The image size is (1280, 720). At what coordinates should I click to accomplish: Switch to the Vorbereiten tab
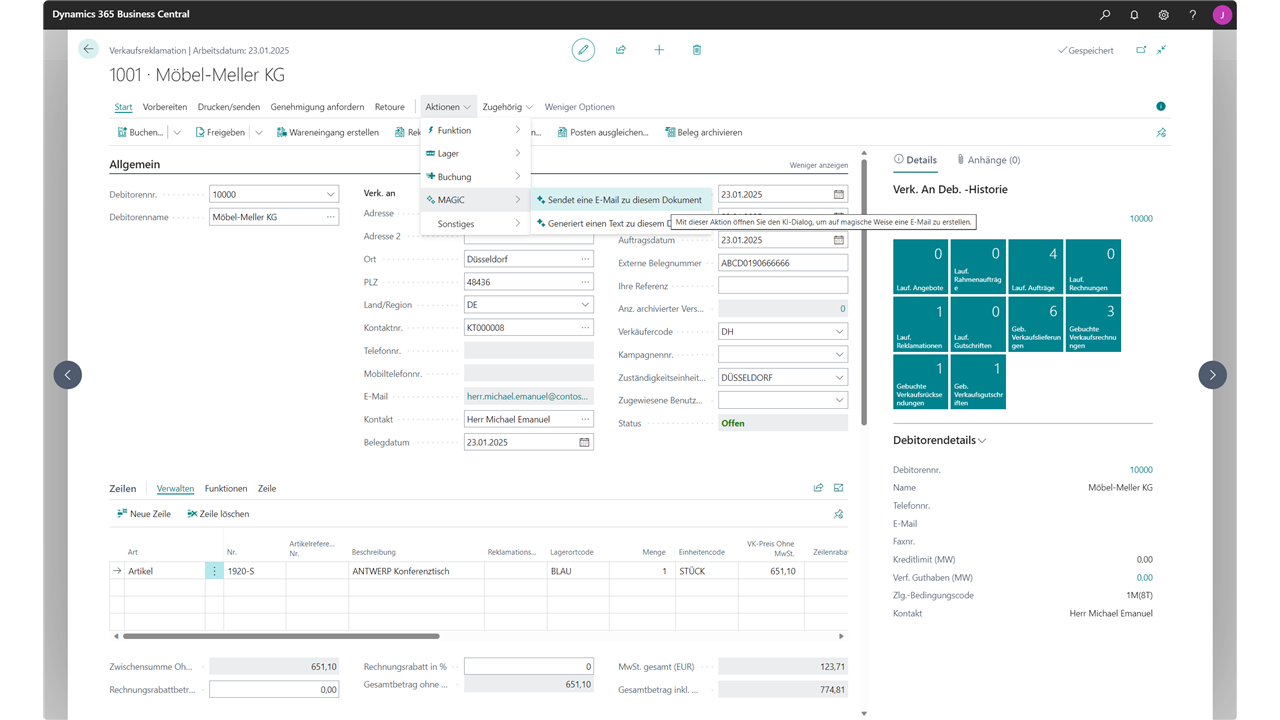click(x=165, y=107)
